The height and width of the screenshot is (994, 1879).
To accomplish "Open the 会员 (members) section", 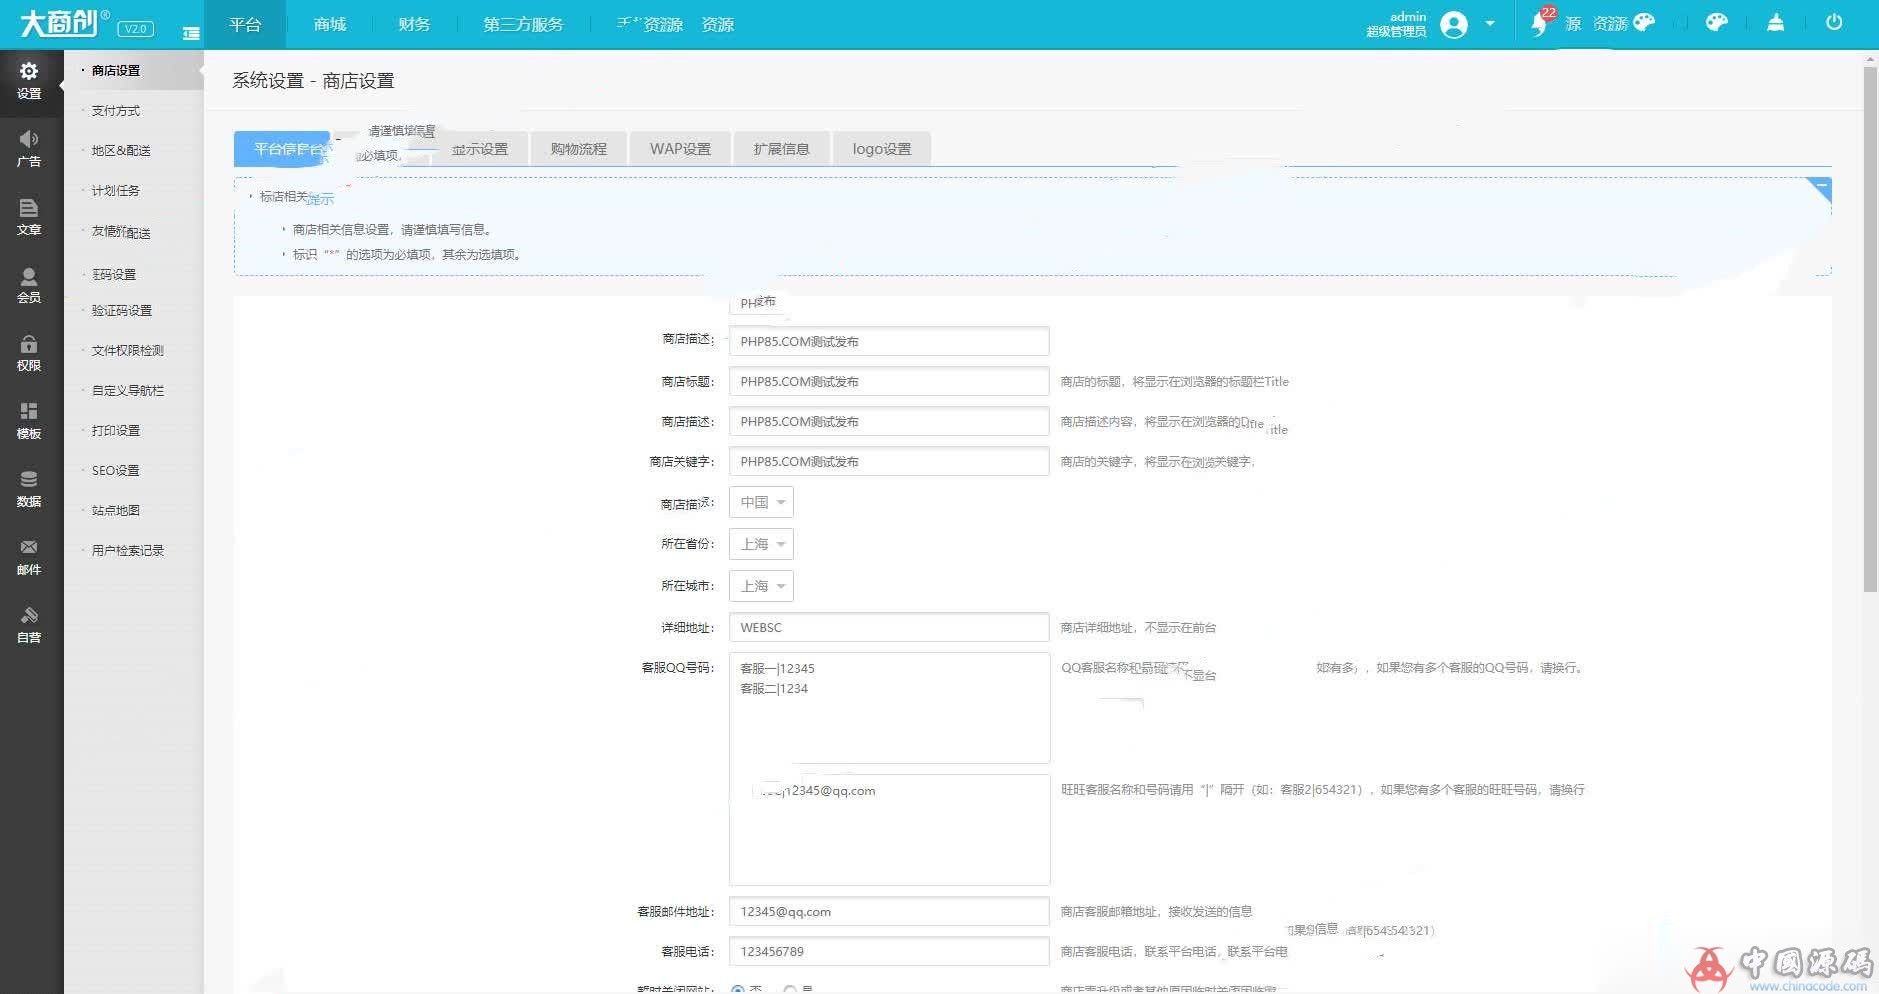I will coord(29,284).
